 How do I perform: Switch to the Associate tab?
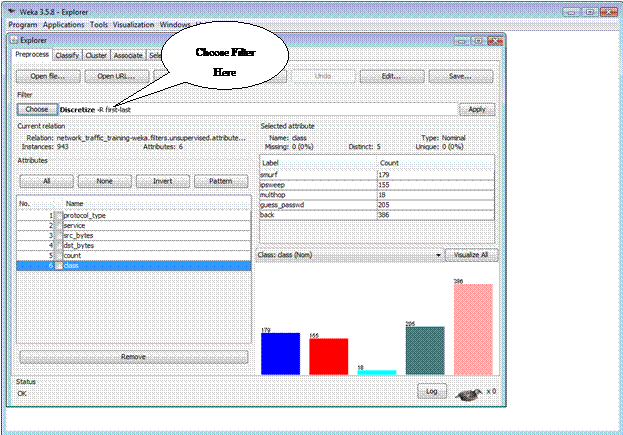[x=128, y=56]
